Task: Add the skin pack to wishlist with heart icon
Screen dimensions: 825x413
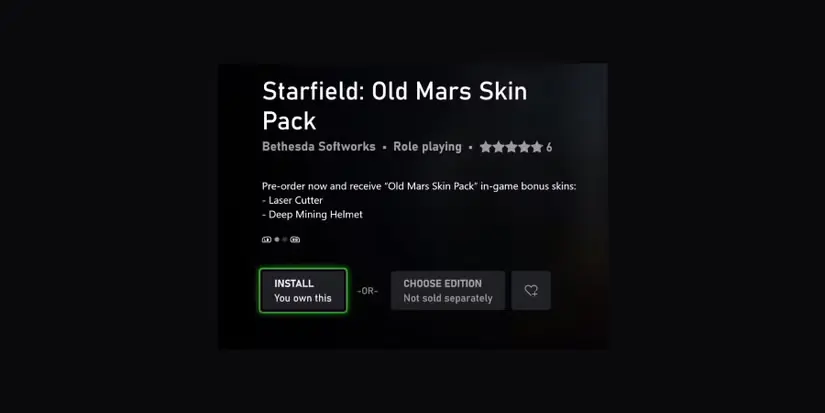Action: [x=531, y=290]
